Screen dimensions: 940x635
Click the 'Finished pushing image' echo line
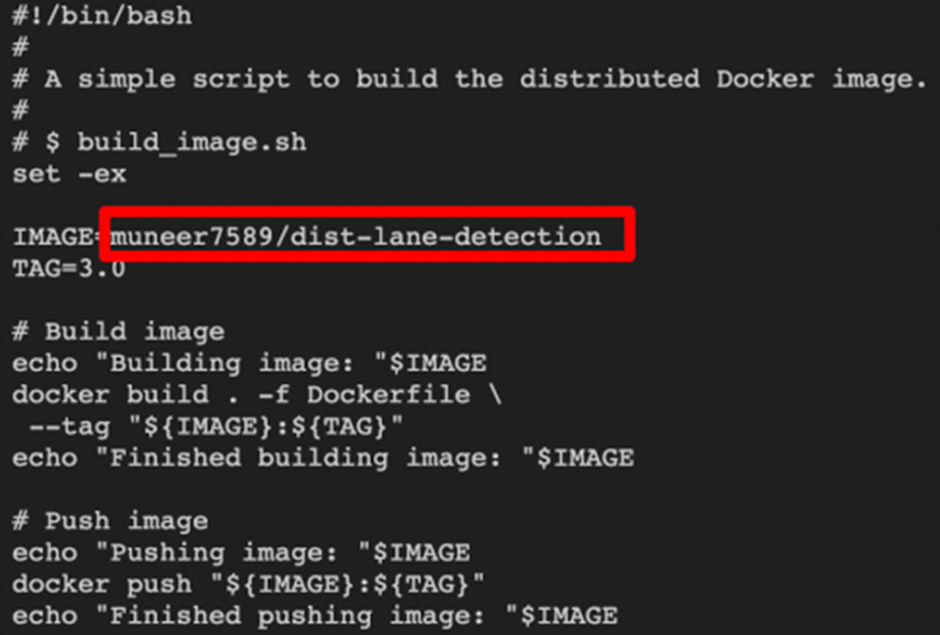tap(315, 615)
